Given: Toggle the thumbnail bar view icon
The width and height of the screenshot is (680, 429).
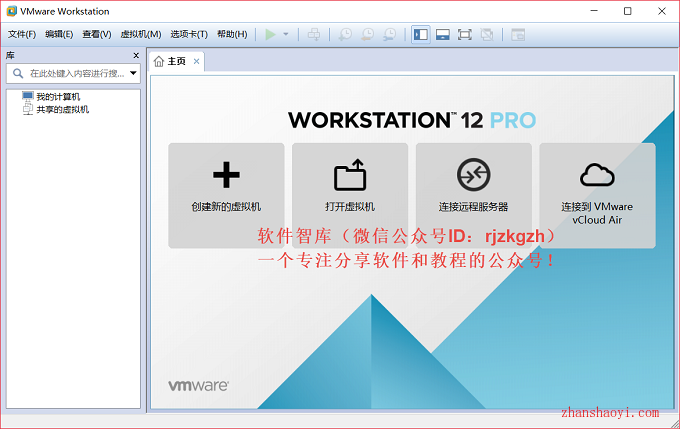Looking at the screenshot, I should click(442, 34).
